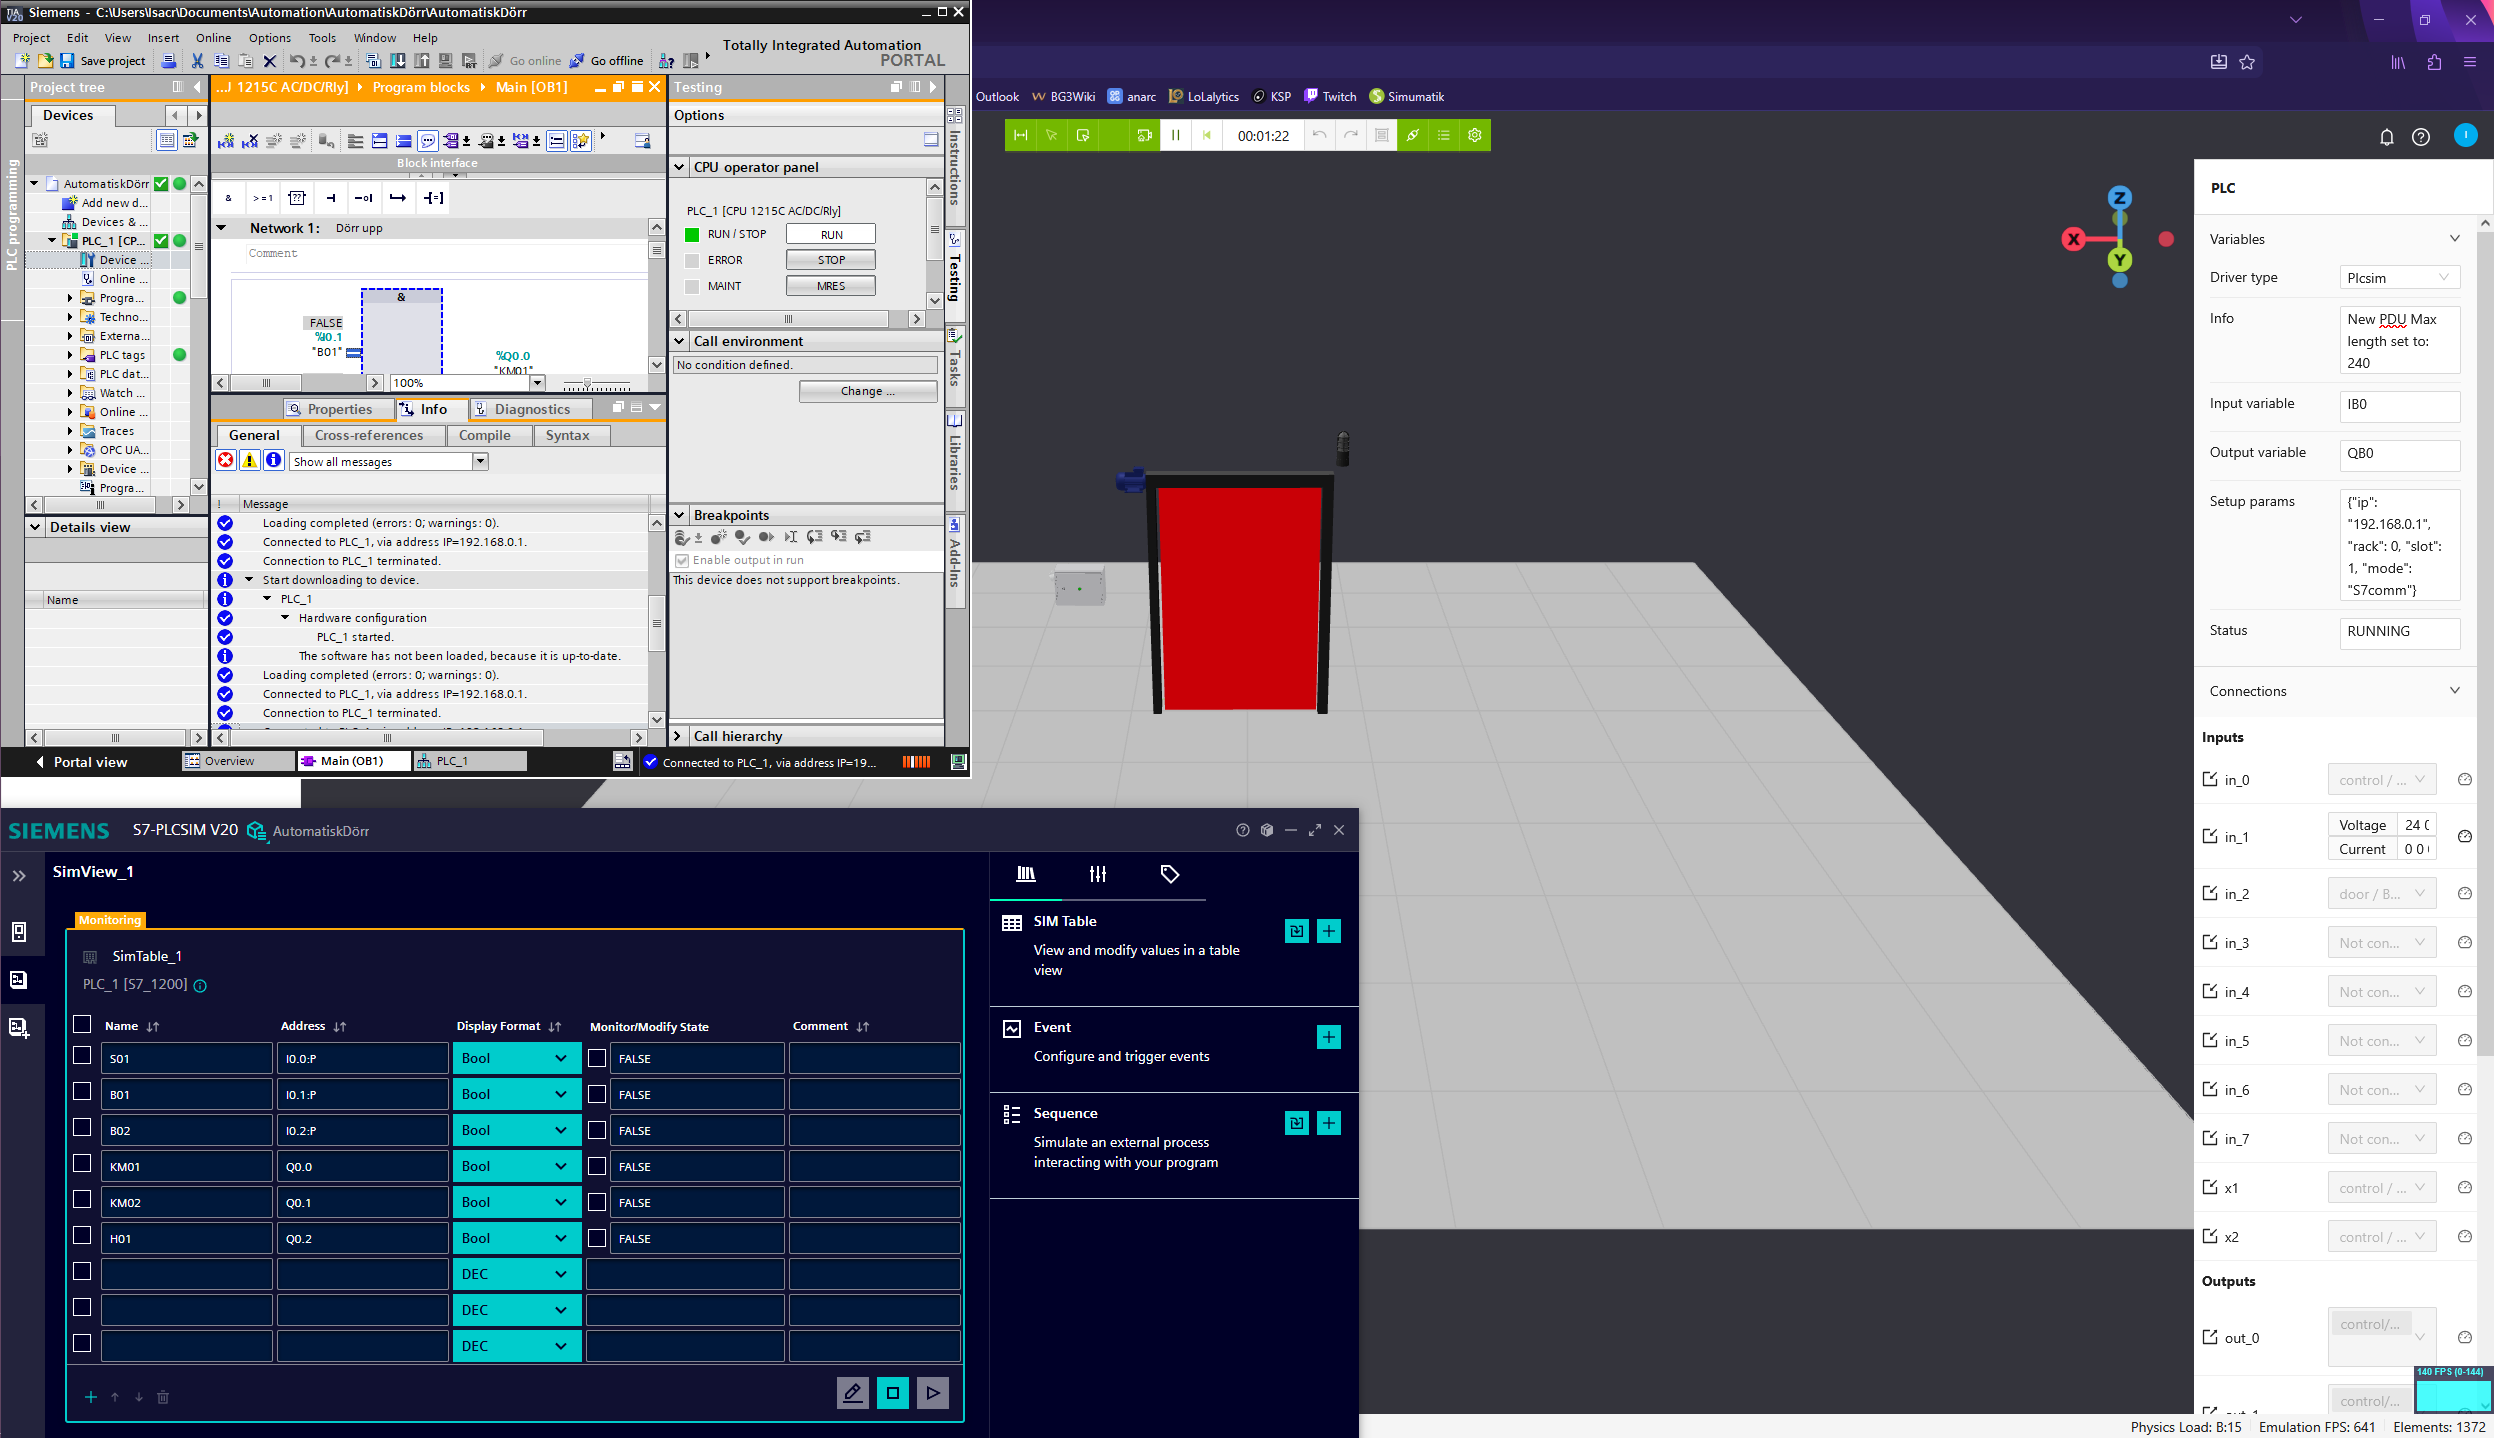Open the Driver type Plcsim dropdown
2494x1438 pixels.
tap(2398, 278)
